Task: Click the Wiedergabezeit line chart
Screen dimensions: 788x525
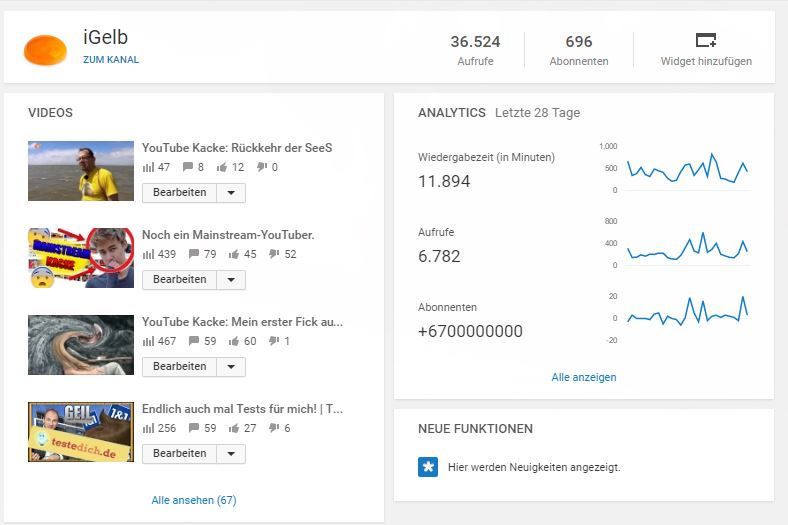Action: tap(687, 169)
